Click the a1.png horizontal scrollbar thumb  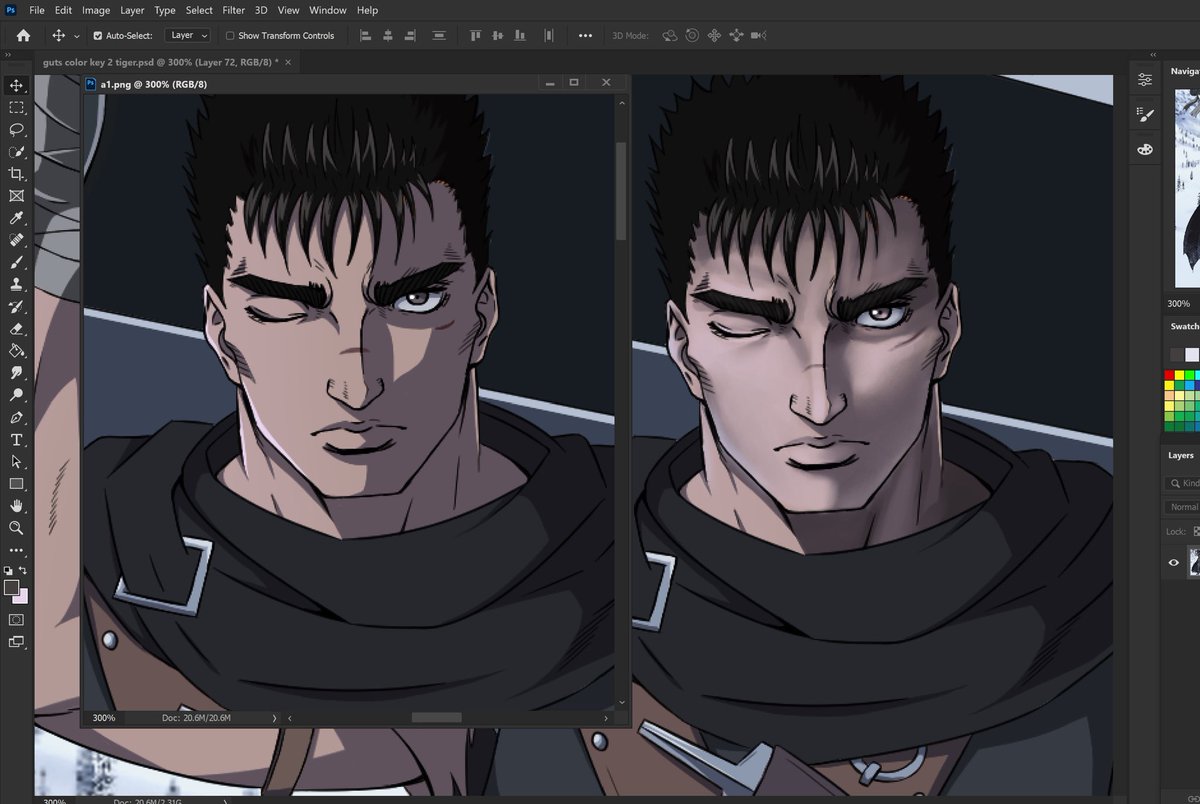click(x=436, y=718)
